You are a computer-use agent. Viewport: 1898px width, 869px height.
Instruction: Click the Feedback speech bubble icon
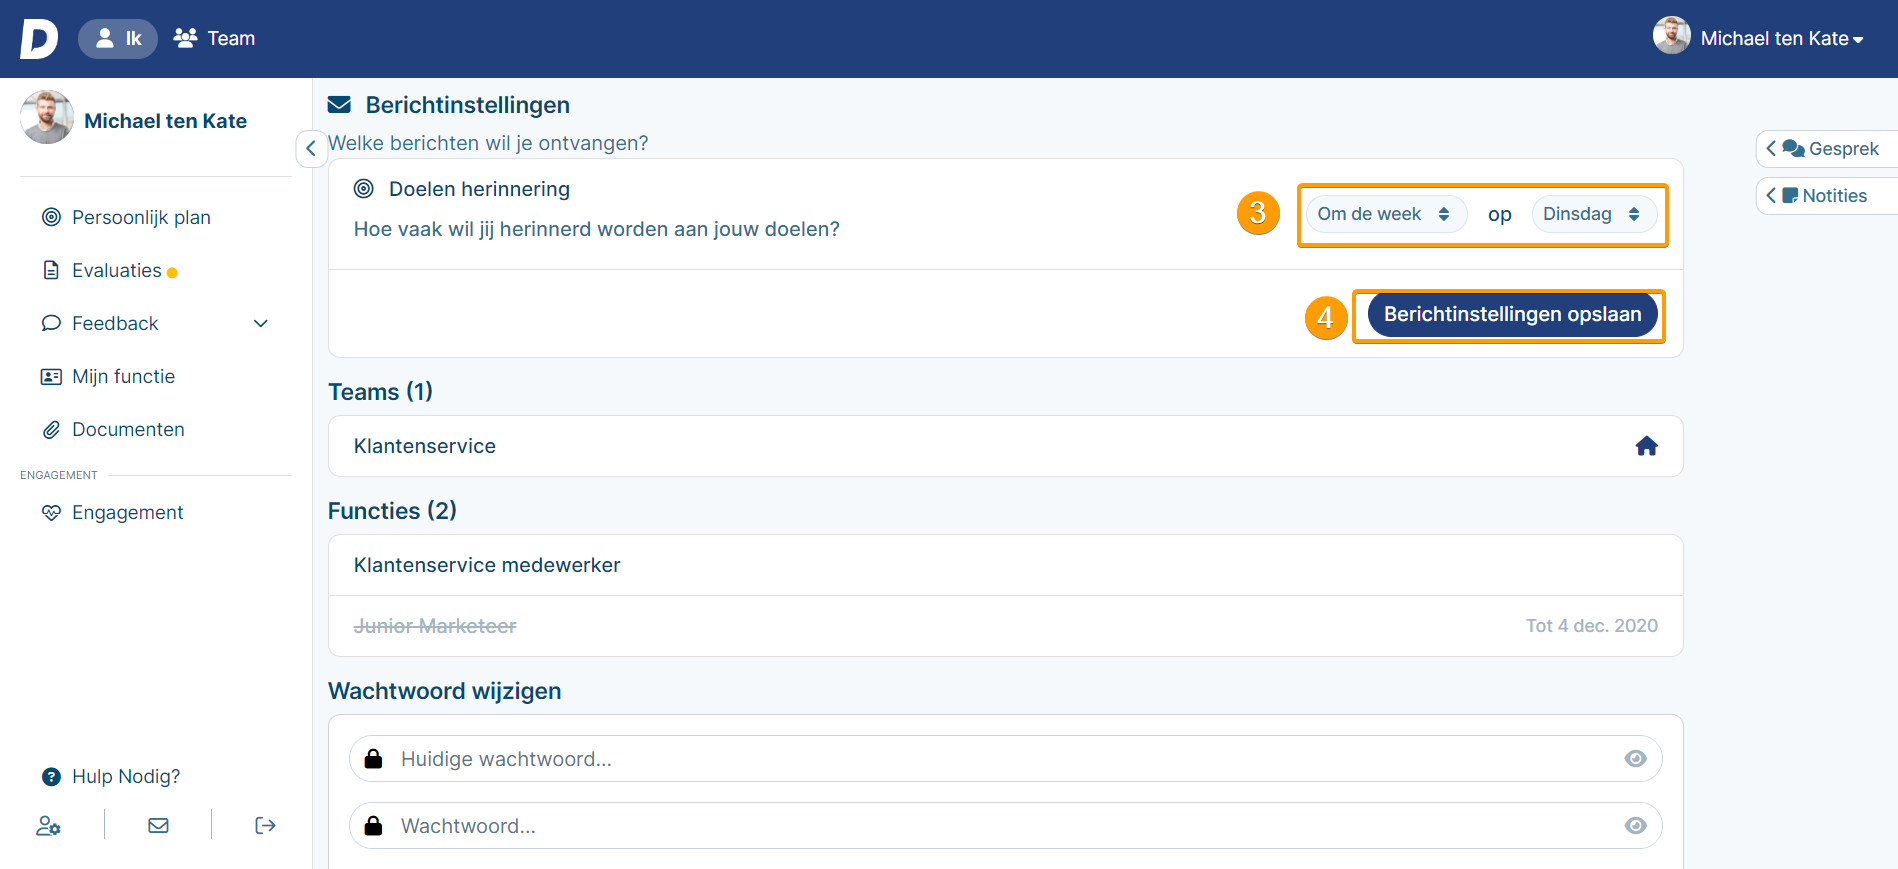tap(51, 323)
